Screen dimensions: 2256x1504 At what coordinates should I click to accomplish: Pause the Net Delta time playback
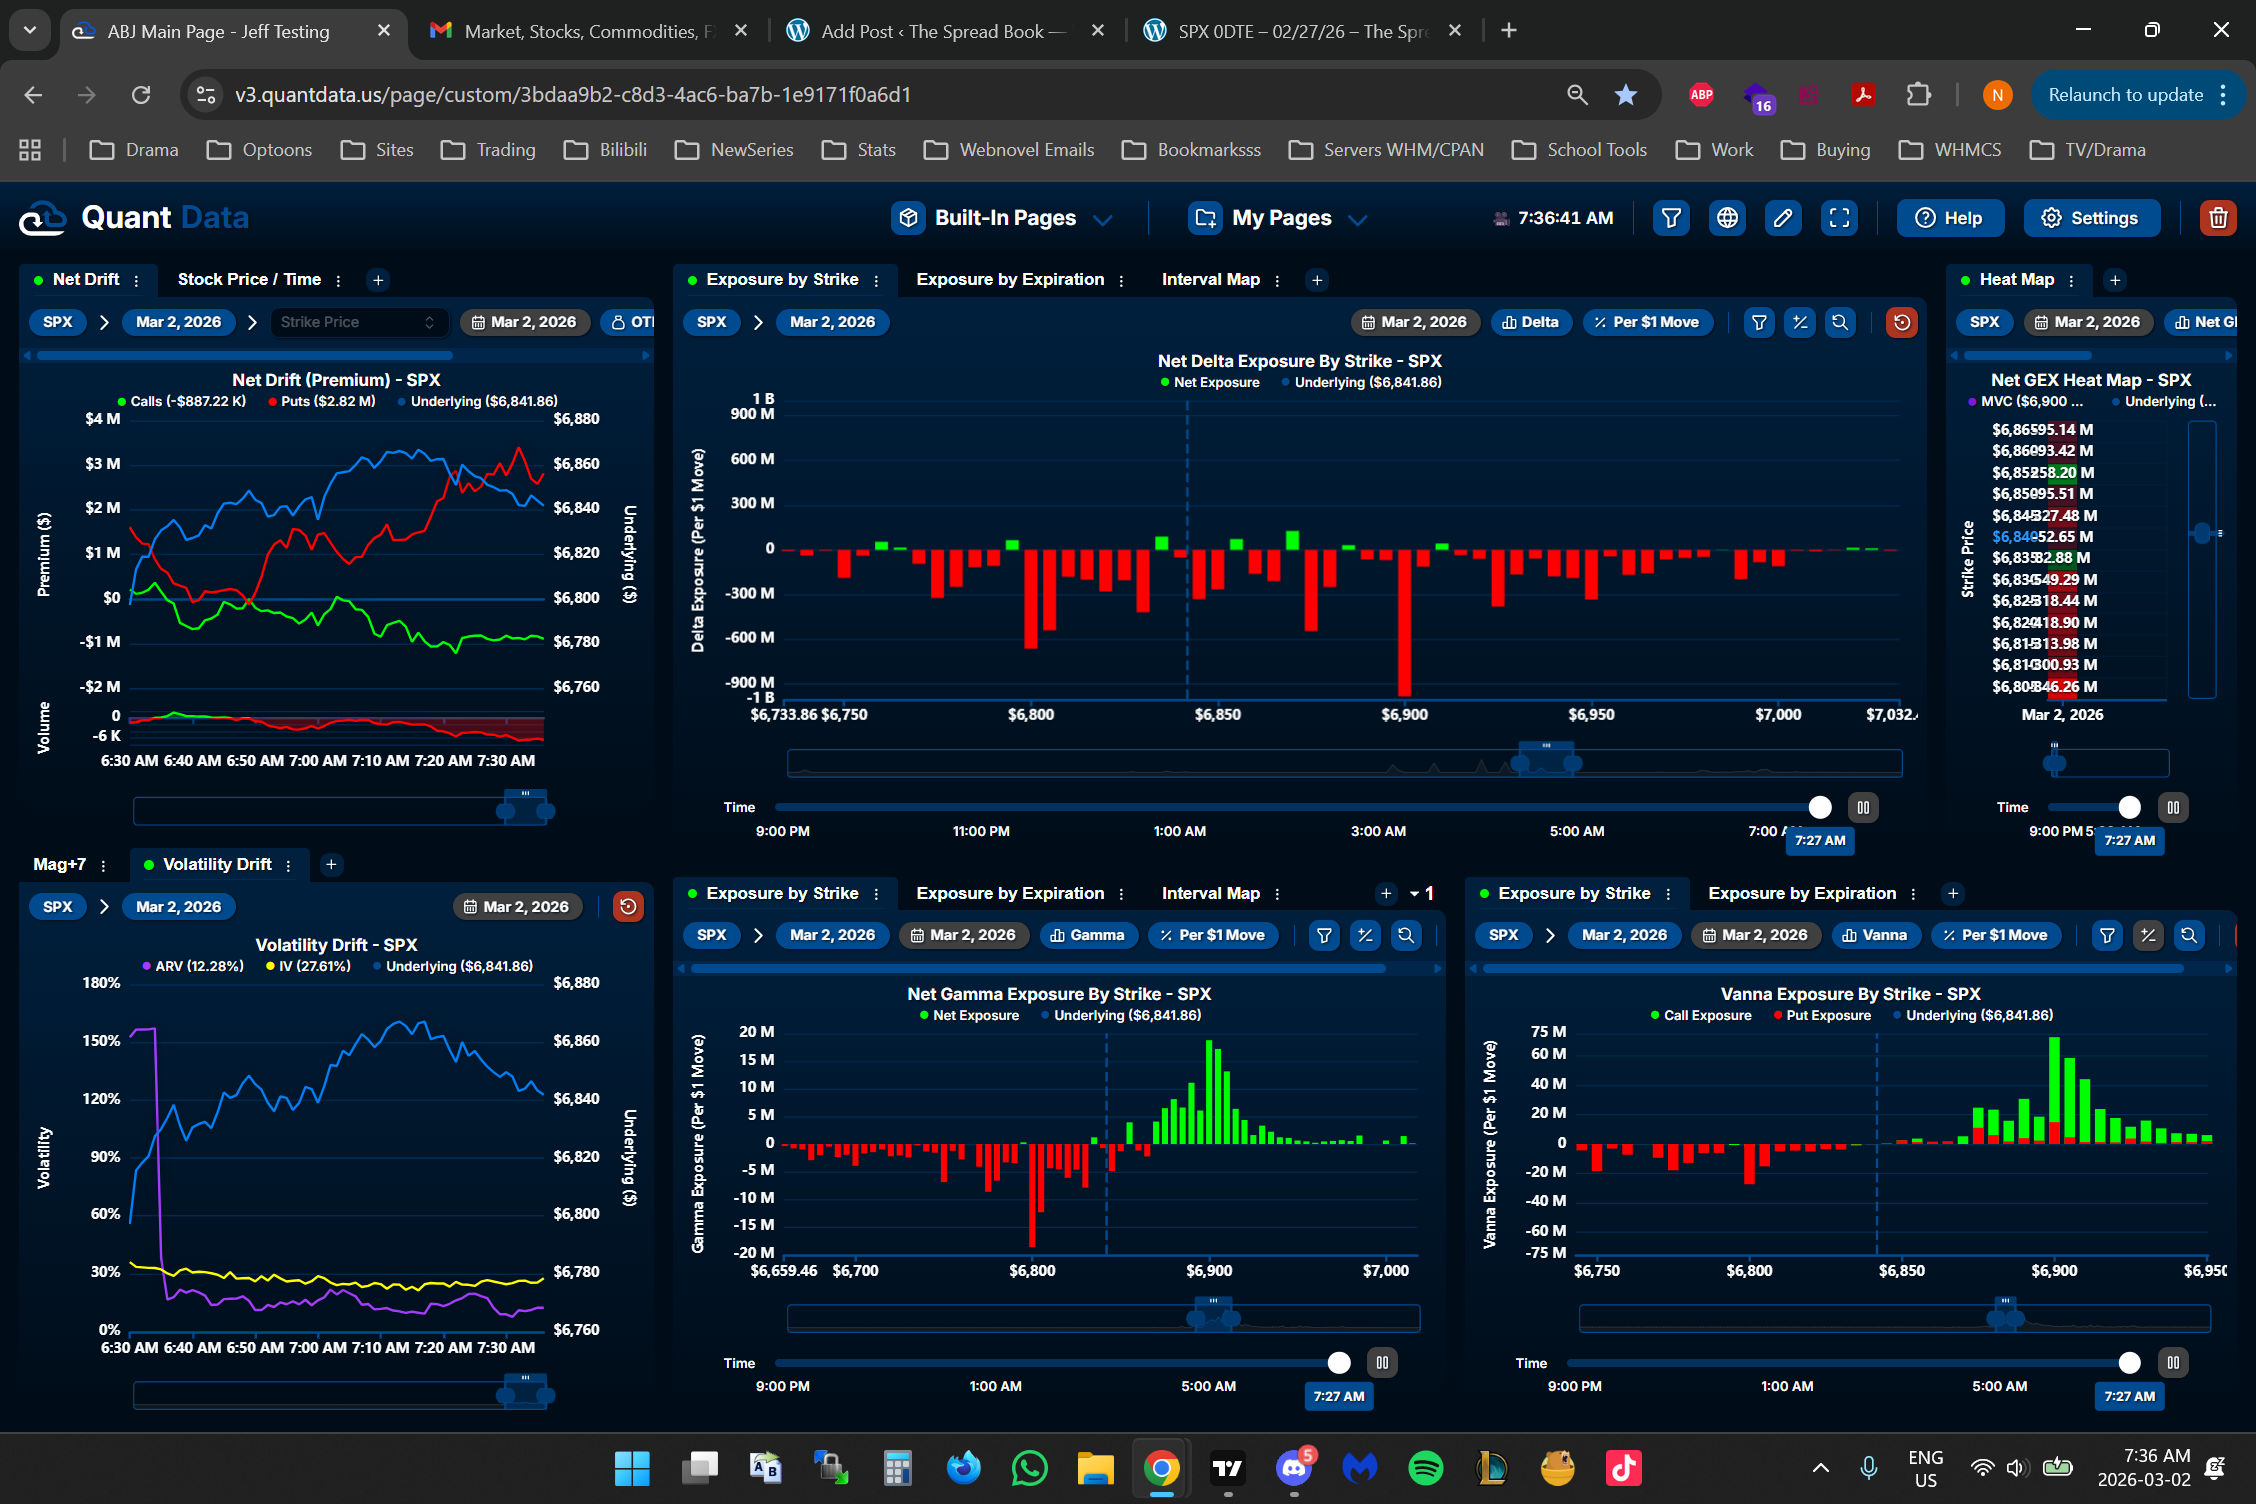[x=1863, y=807]
